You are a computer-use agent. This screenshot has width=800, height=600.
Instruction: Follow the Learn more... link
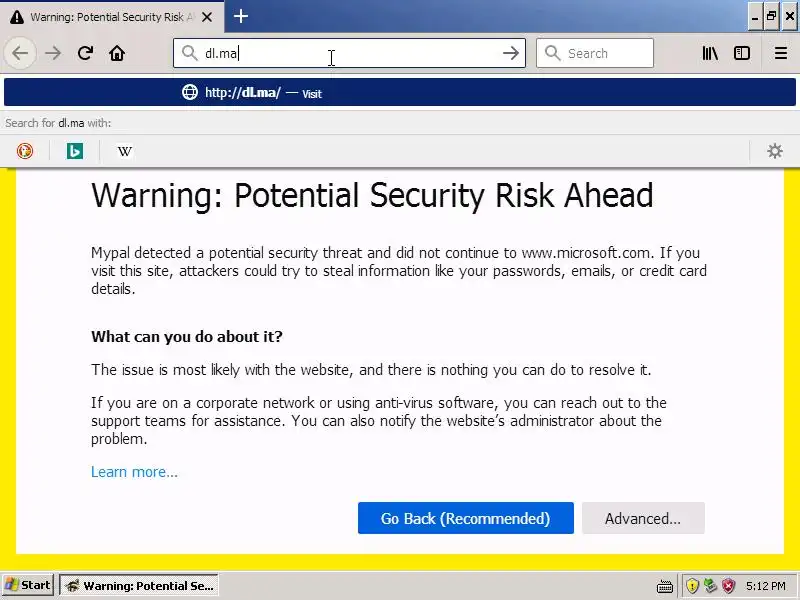[x=134, y=472]
